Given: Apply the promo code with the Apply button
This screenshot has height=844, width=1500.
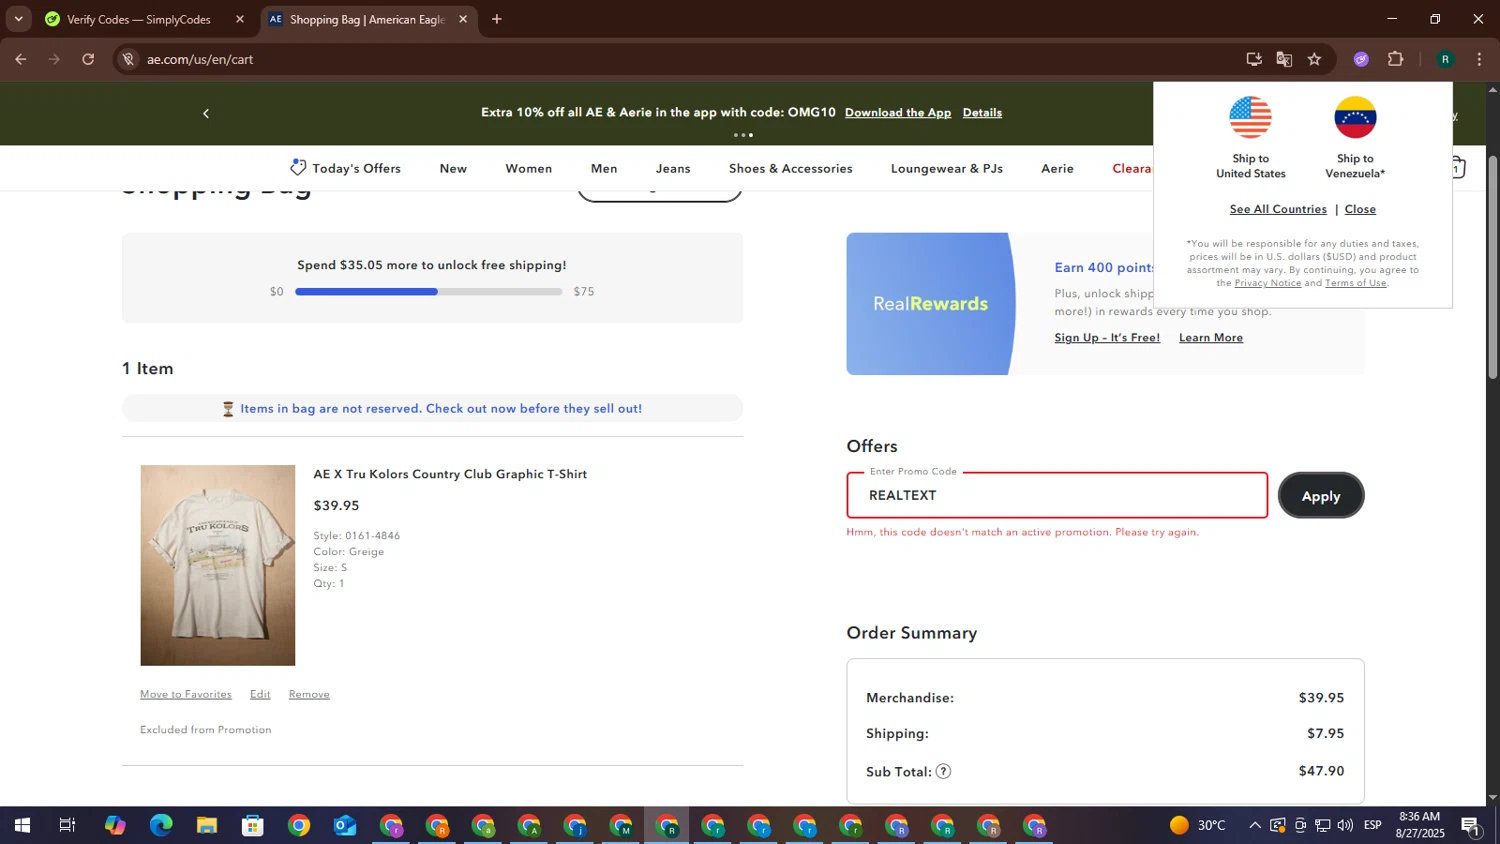Looking at the screenshot, I should point(1321,495).
